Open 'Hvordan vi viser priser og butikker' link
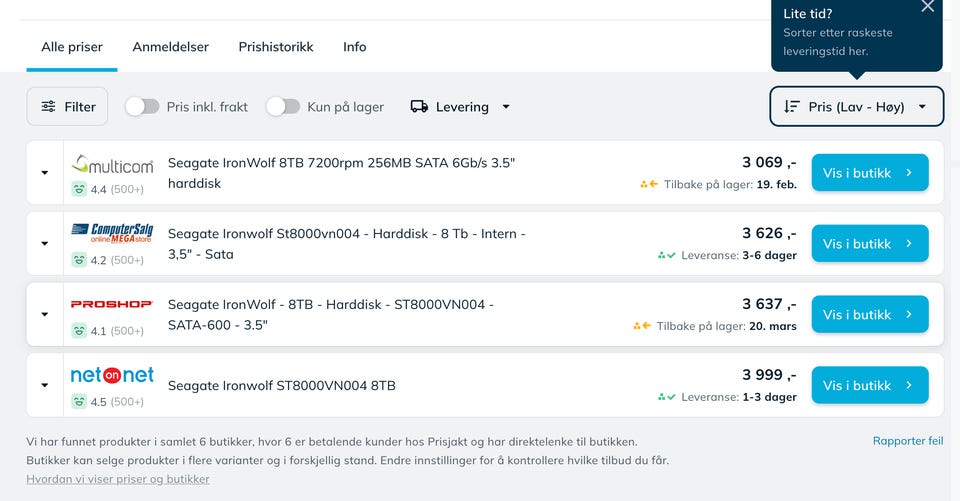The width and height of the screenshot is (960, 501). coord(118,479)
